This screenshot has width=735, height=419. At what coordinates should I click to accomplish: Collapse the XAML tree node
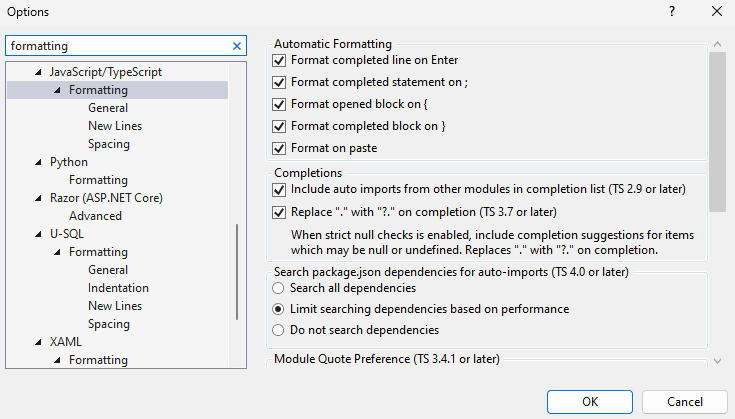pos(39,342)
